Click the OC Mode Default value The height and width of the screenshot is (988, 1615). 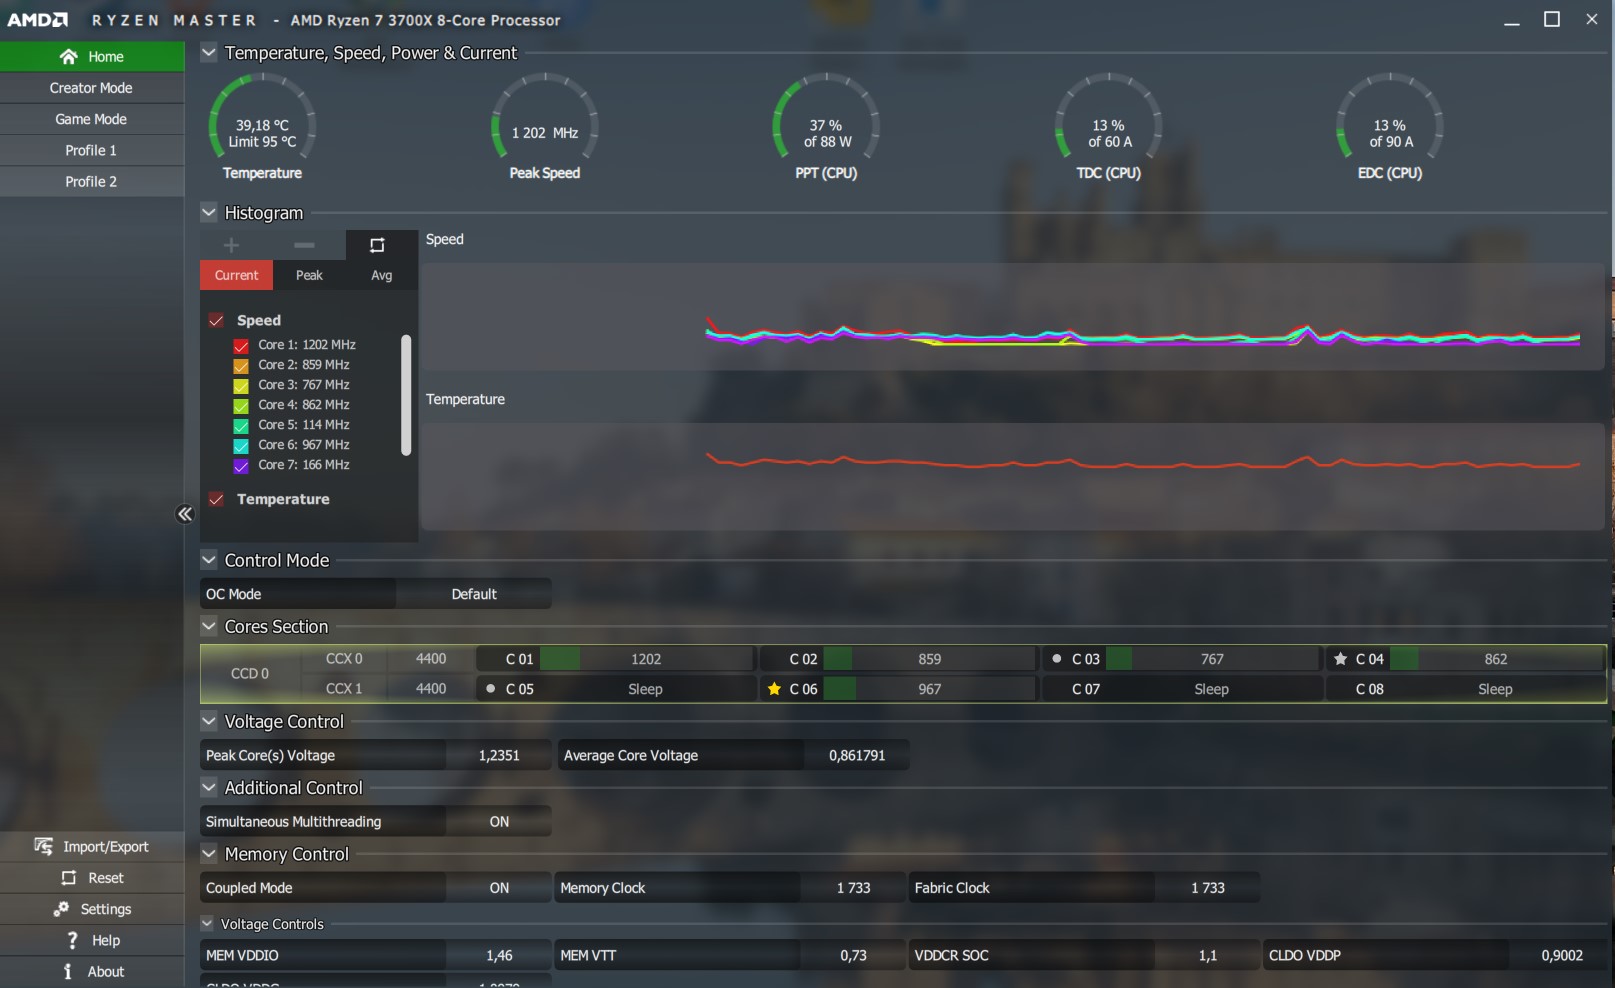[x=474, y=594]
